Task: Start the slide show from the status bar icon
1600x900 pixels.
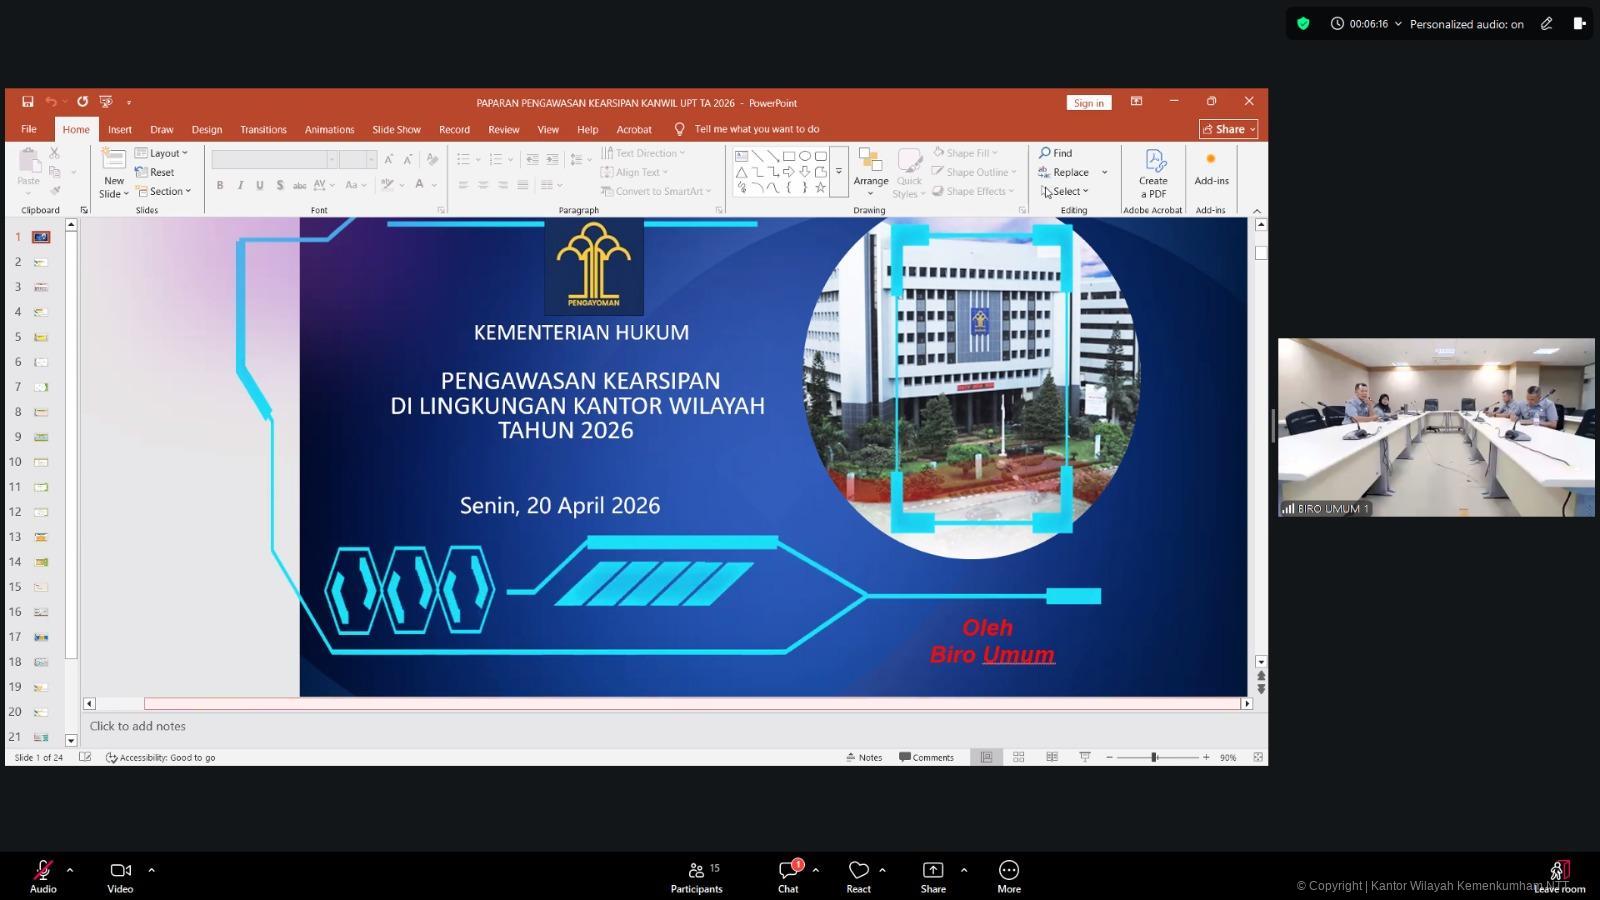Action: pyautogui.click(x=1084, y=757)
